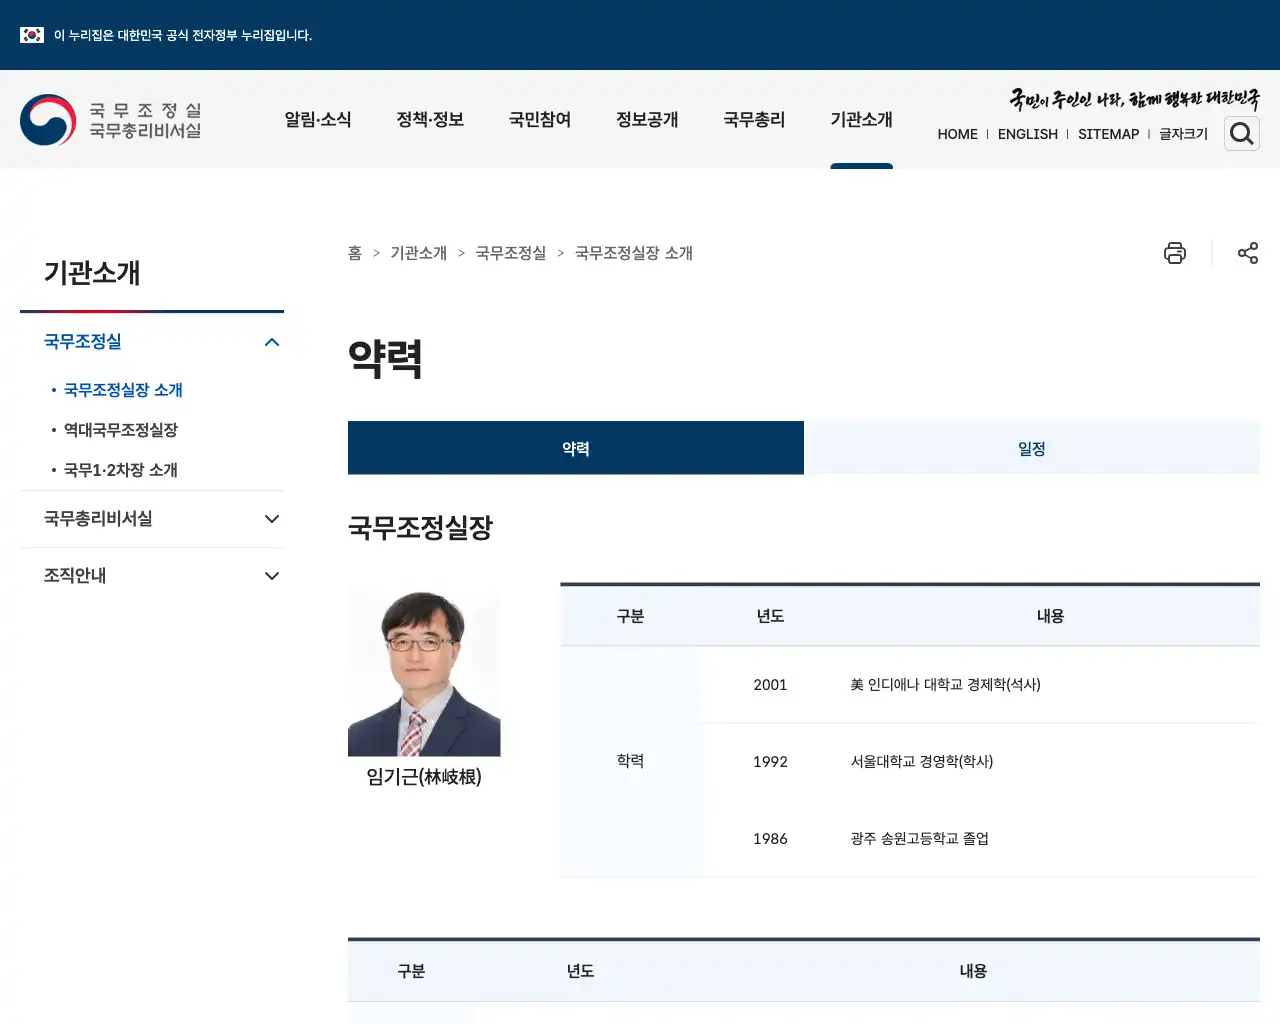Click the 국무조정실장 section heading
The width and height of the screenshot is (1280, 1024).
[420, 528]
